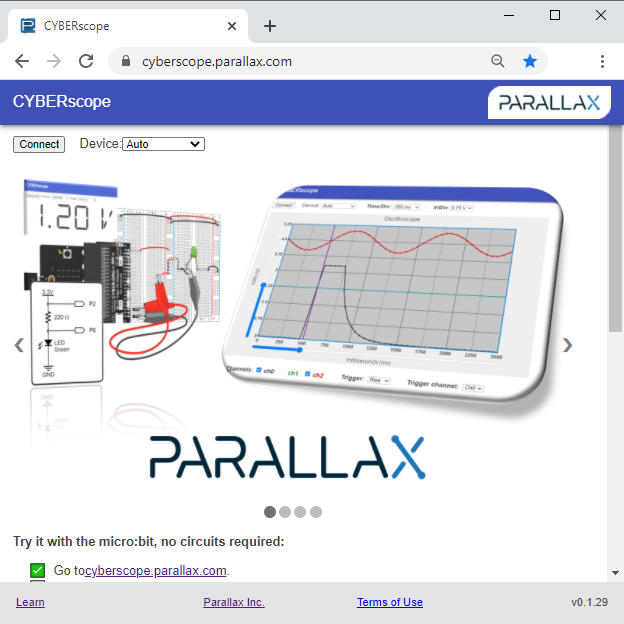Image resolution: width=624 pixels, height=624 pixels.
Task: Click the page vertical scrollbar thumb
Action: pos(615,229)
